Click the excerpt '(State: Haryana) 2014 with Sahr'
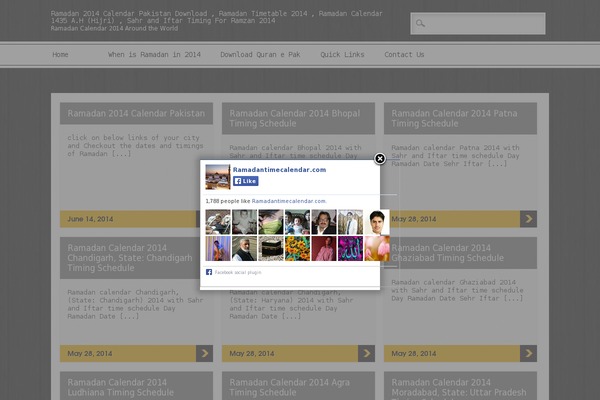The image size is (600, 400). [291, 300]
